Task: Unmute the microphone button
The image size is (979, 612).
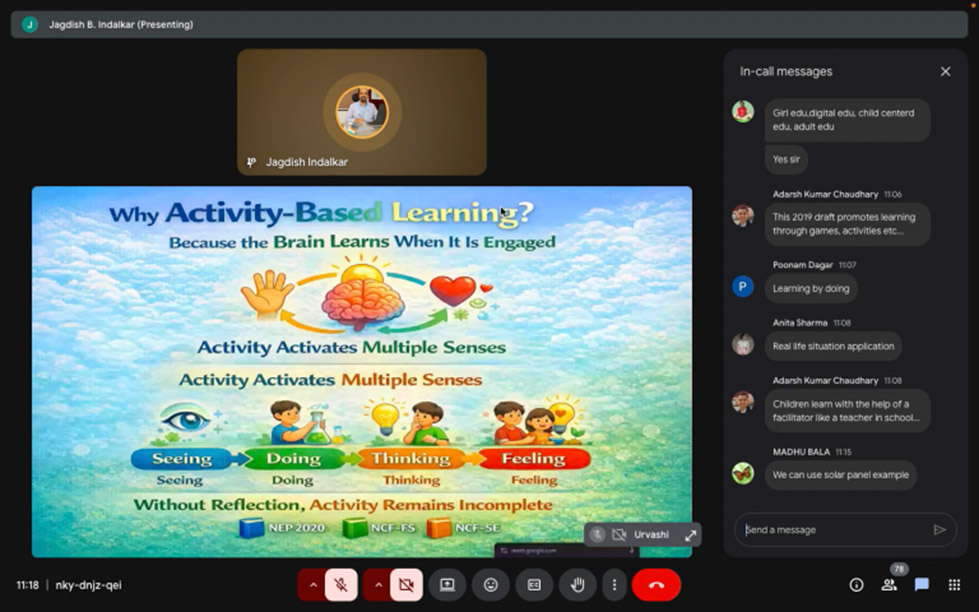Action: point(341,585)
